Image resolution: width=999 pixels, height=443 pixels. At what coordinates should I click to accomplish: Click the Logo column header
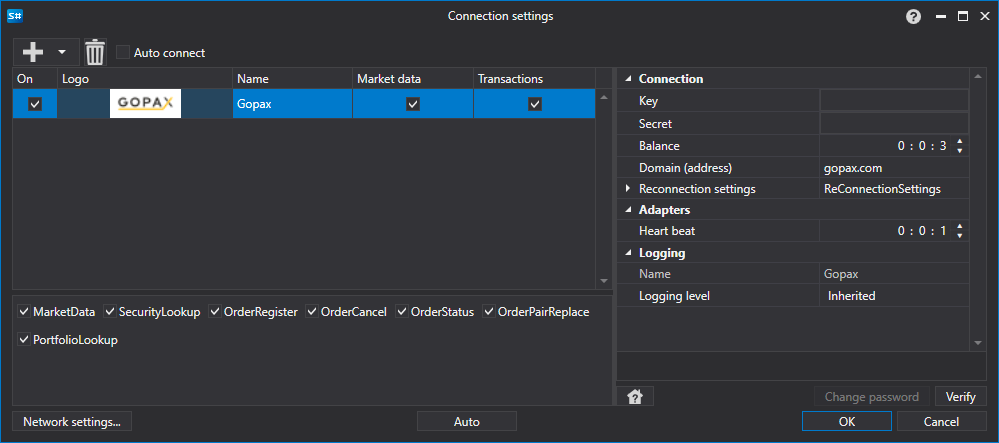(145, 79)
